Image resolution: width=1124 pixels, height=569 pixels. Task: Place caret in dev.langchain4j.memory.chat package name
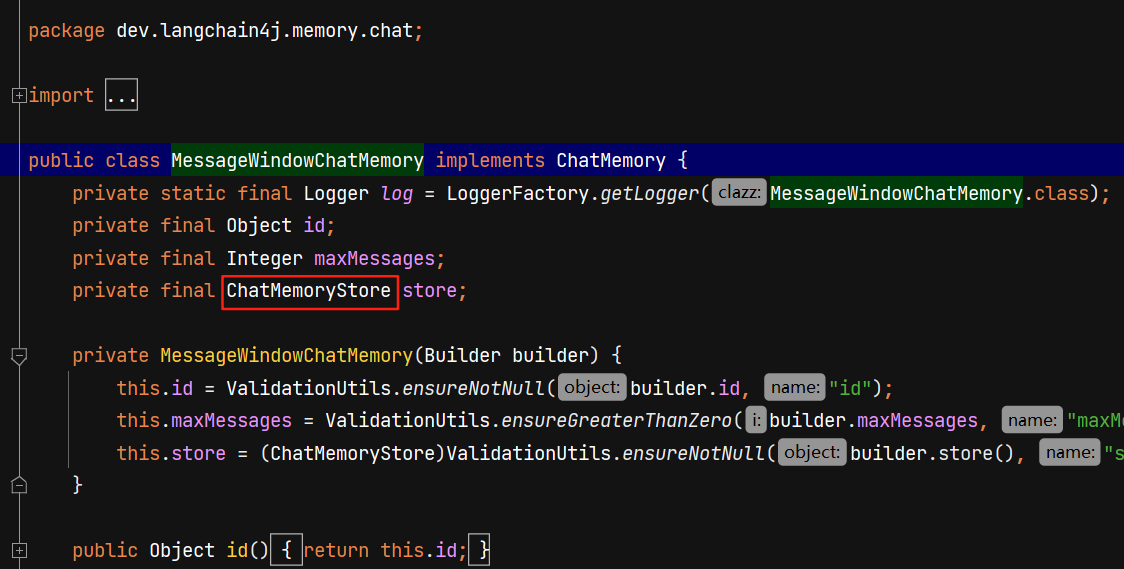(265, 31)
